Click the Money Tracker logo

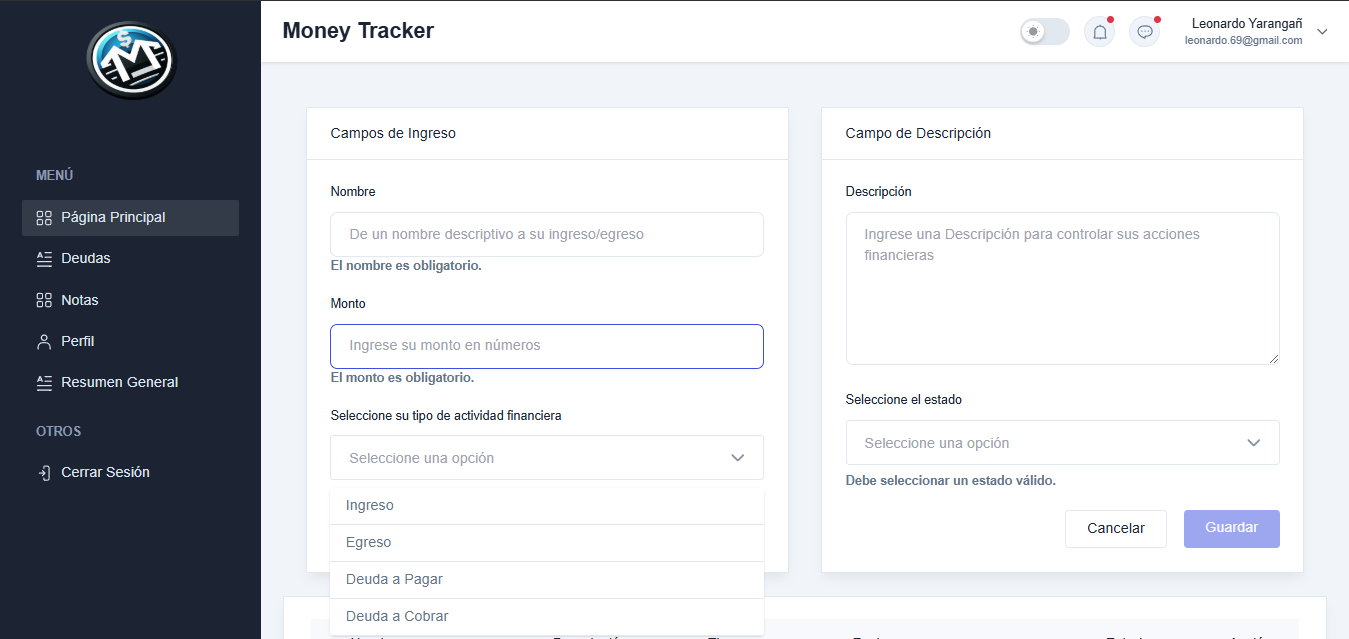[x=131, y=61]
